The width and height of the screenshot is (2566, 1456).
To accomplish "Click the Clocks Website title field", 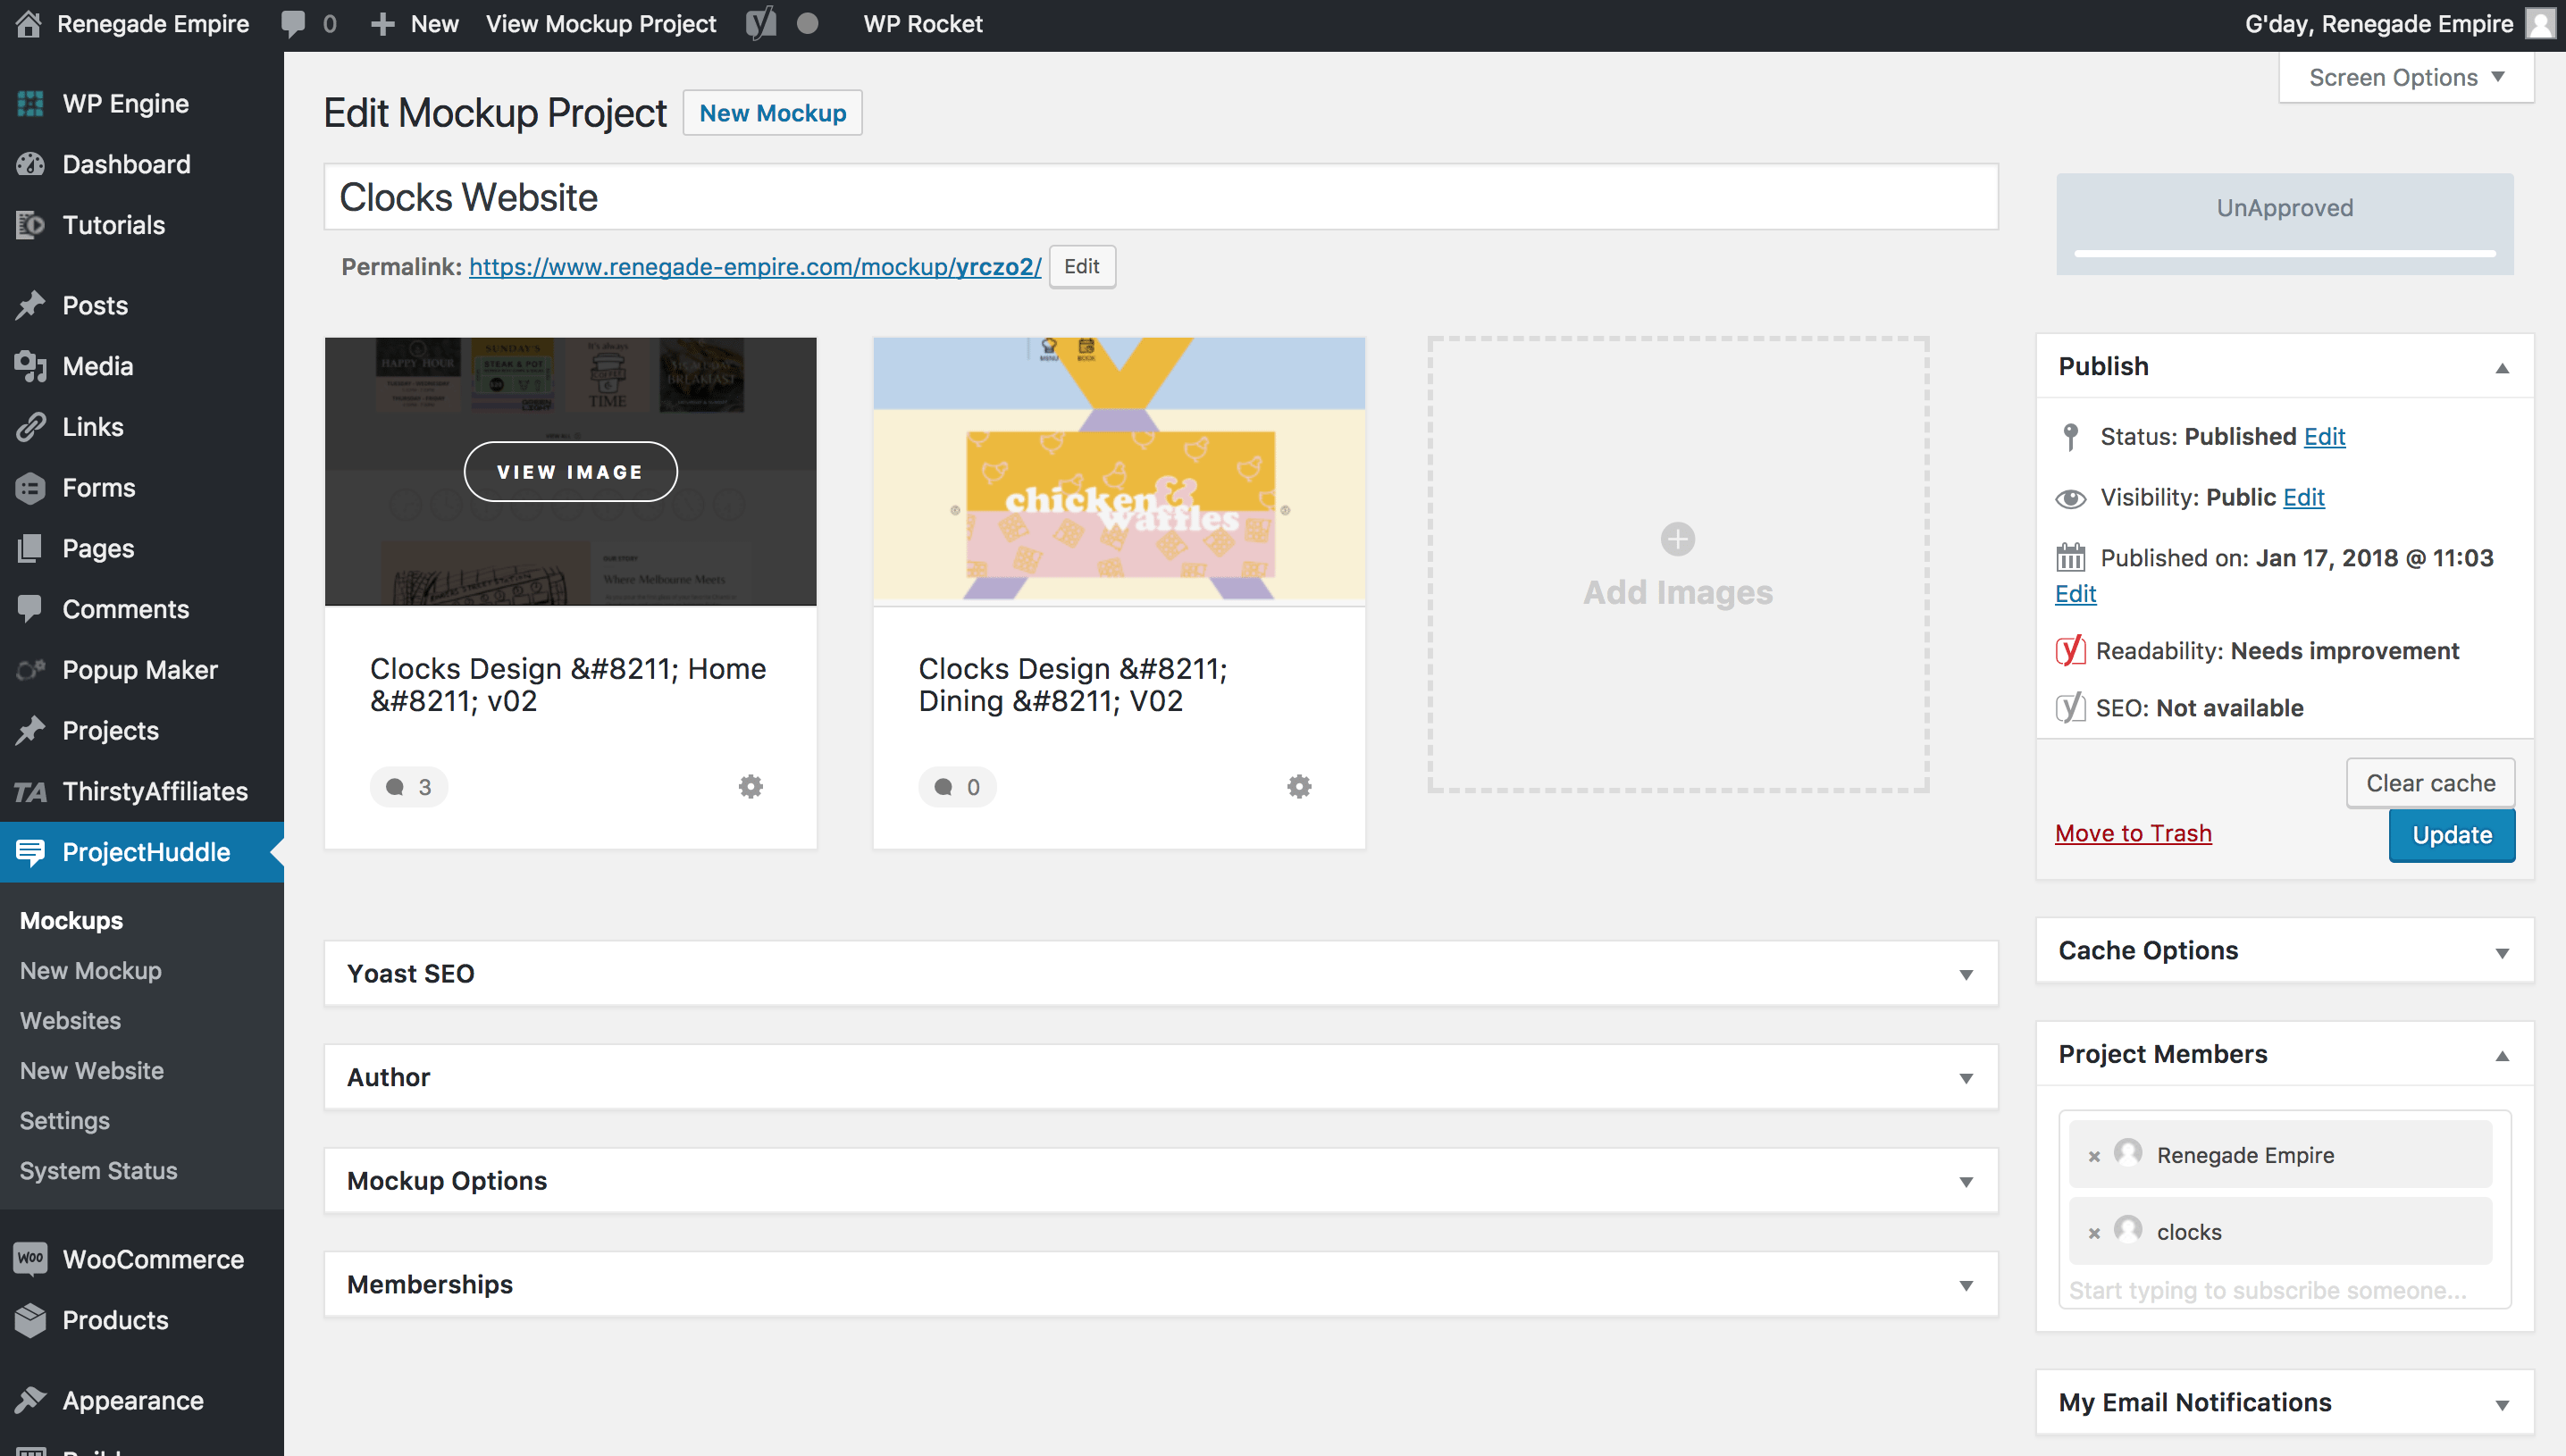I will (x=1160, y=197).
